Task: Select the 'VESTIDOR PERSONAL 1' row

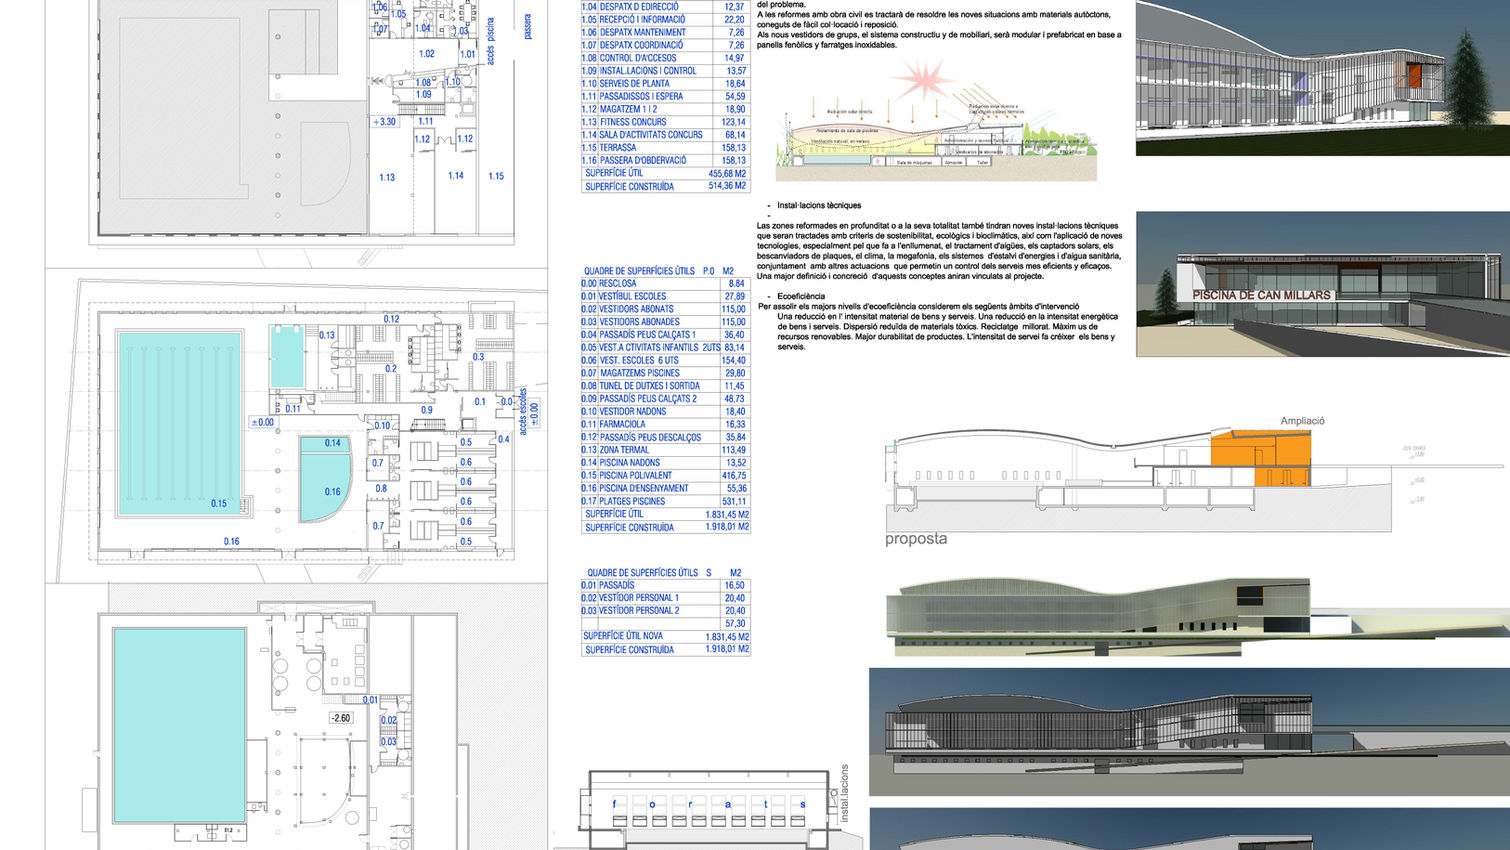Action: (x=664, y=598)
